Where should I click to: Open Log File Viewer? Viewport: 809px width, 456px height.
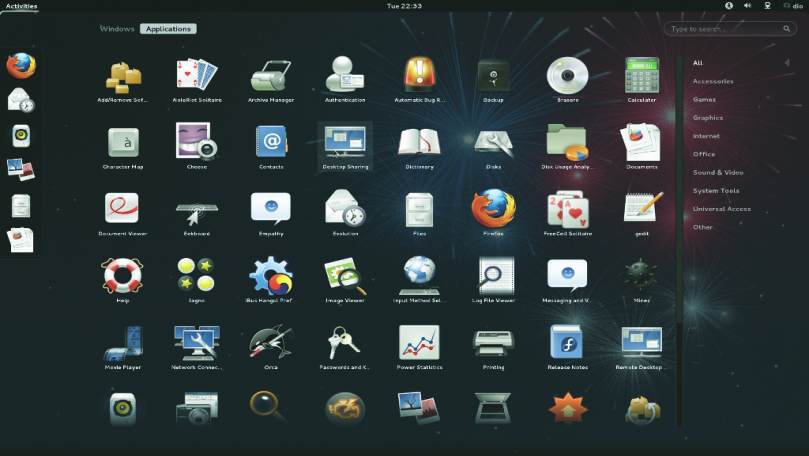pyautogui.click(x=493, y=275)
